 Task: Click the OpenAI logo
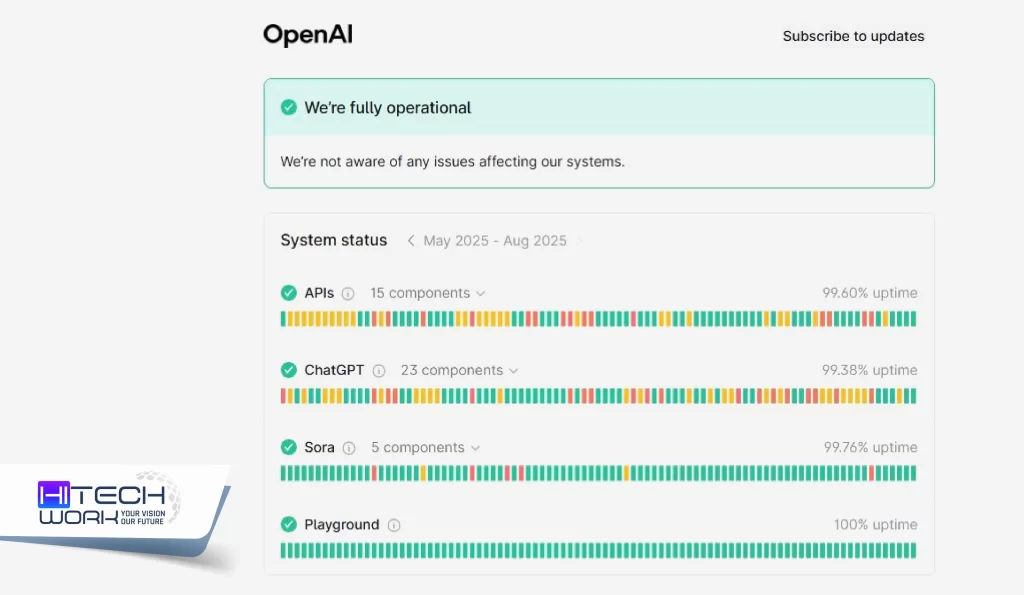307,33
